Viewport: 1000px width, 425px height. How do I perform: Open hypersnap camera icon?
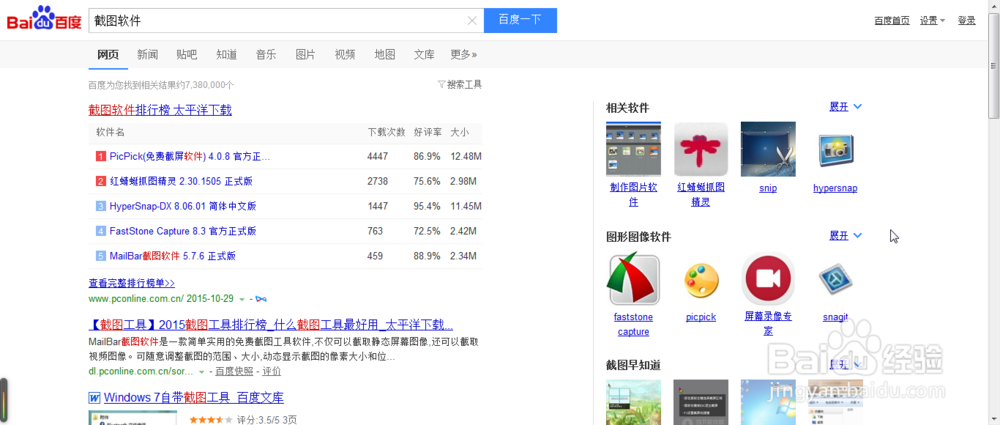coord(835,149)
